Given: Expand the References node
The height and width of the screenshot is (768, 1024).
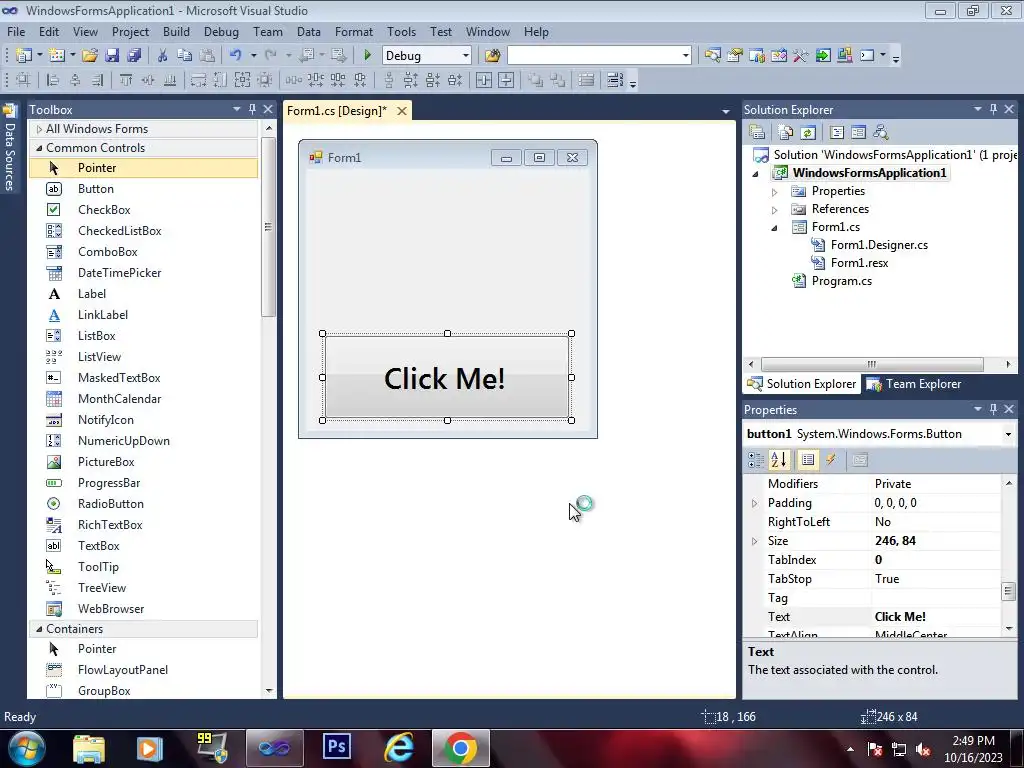Looking at the screenshot, I should 775,210.
